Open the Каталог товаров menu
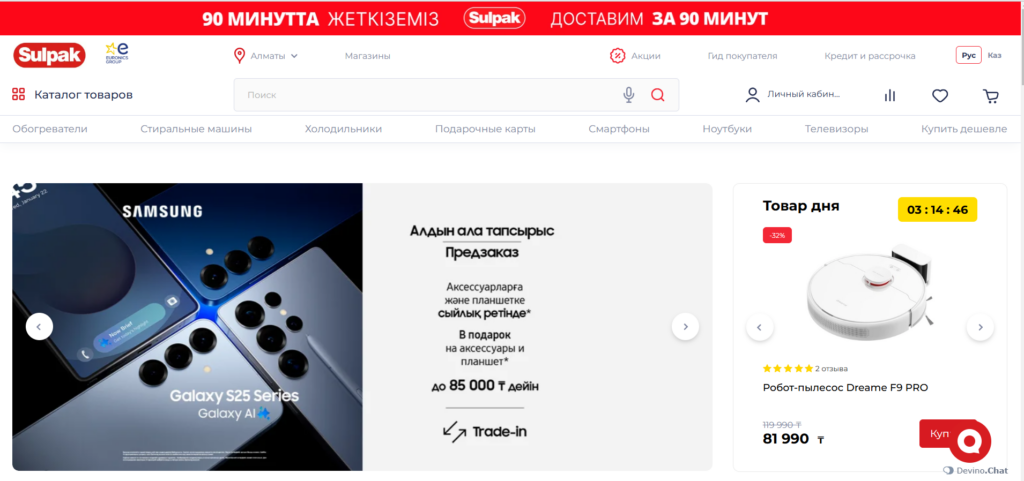This screenshot has width=1024, height=481. coord(72,95)
